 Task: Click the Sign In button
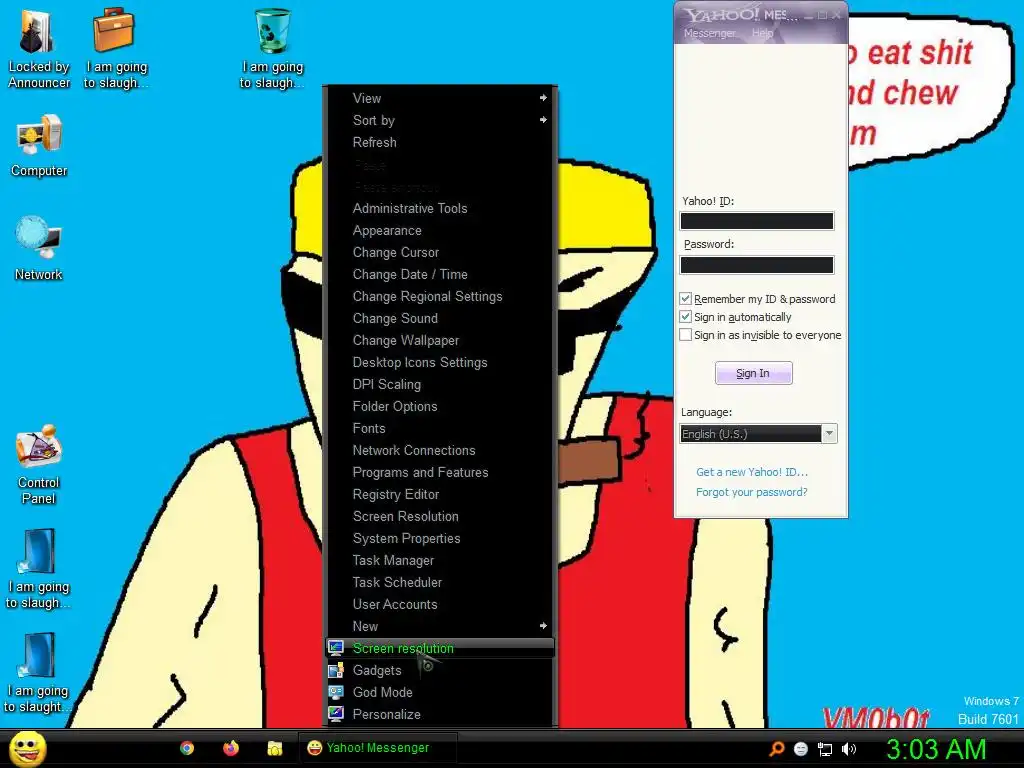[754, 373]
